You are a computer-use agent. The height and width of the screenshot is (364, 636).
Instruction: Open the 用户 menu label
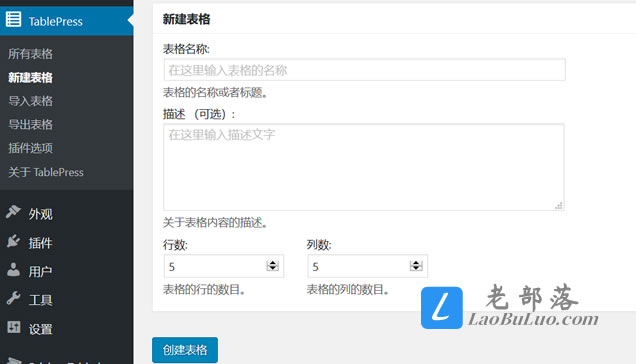41,271
